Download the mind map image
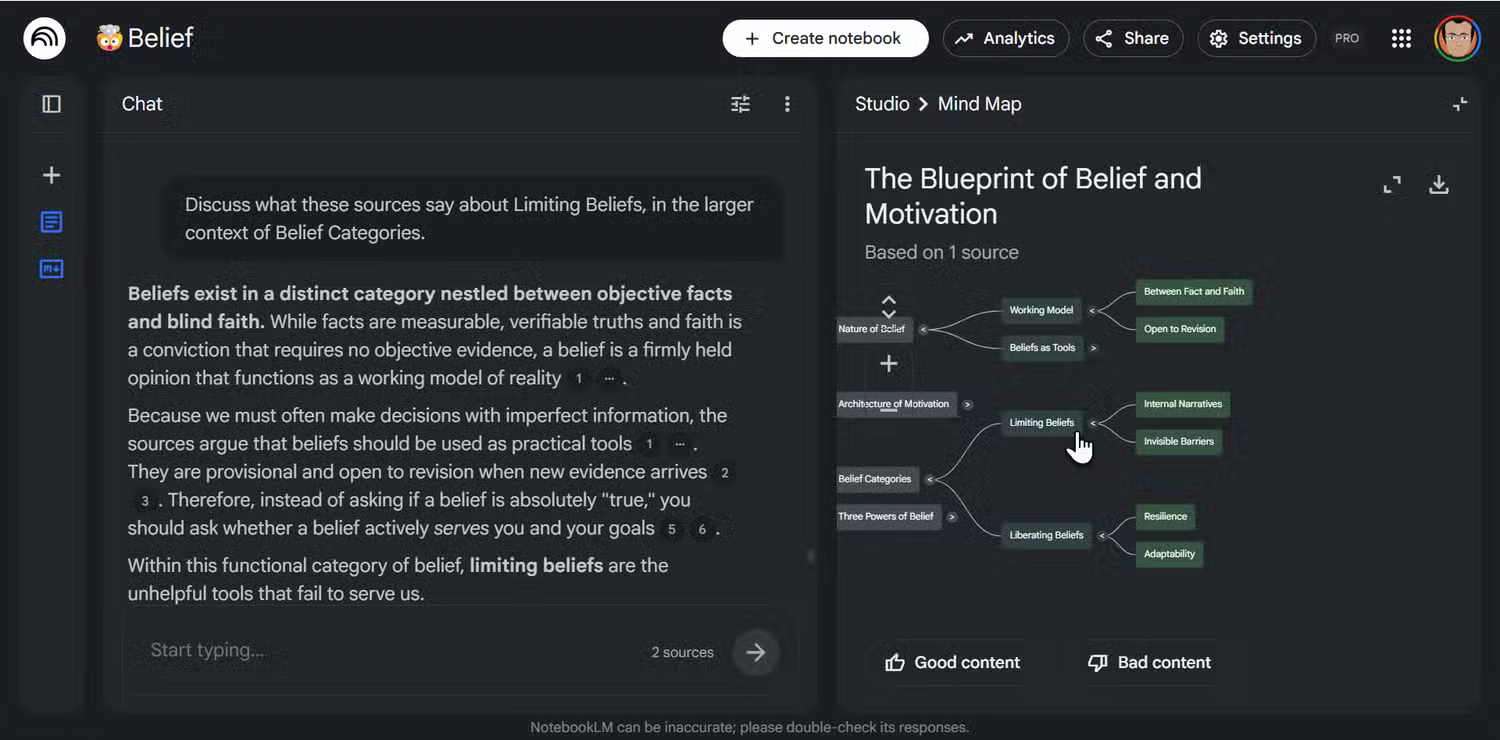The height and width of the screenshot is (740, 1500). click(1438, 185)
